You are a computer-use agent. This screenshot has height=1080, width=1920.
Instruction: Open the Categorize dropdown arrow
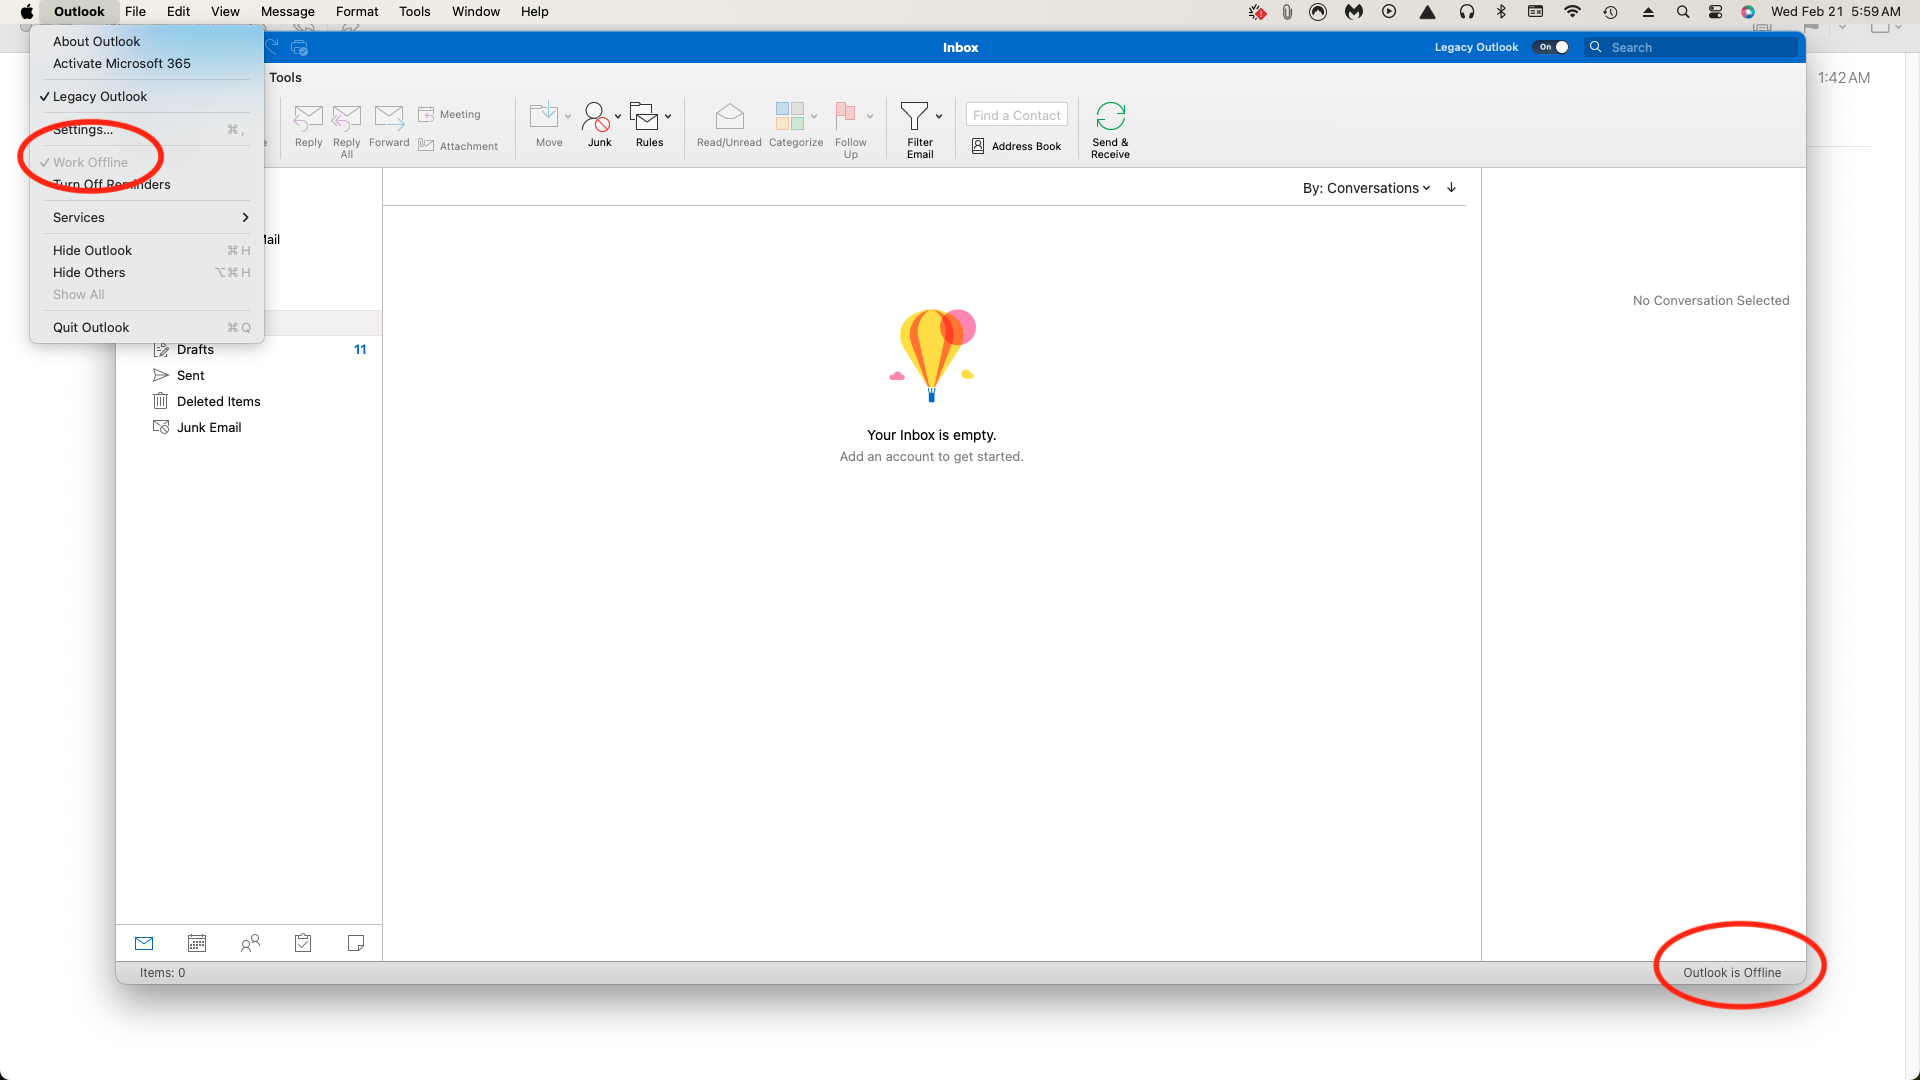[814, 116]
